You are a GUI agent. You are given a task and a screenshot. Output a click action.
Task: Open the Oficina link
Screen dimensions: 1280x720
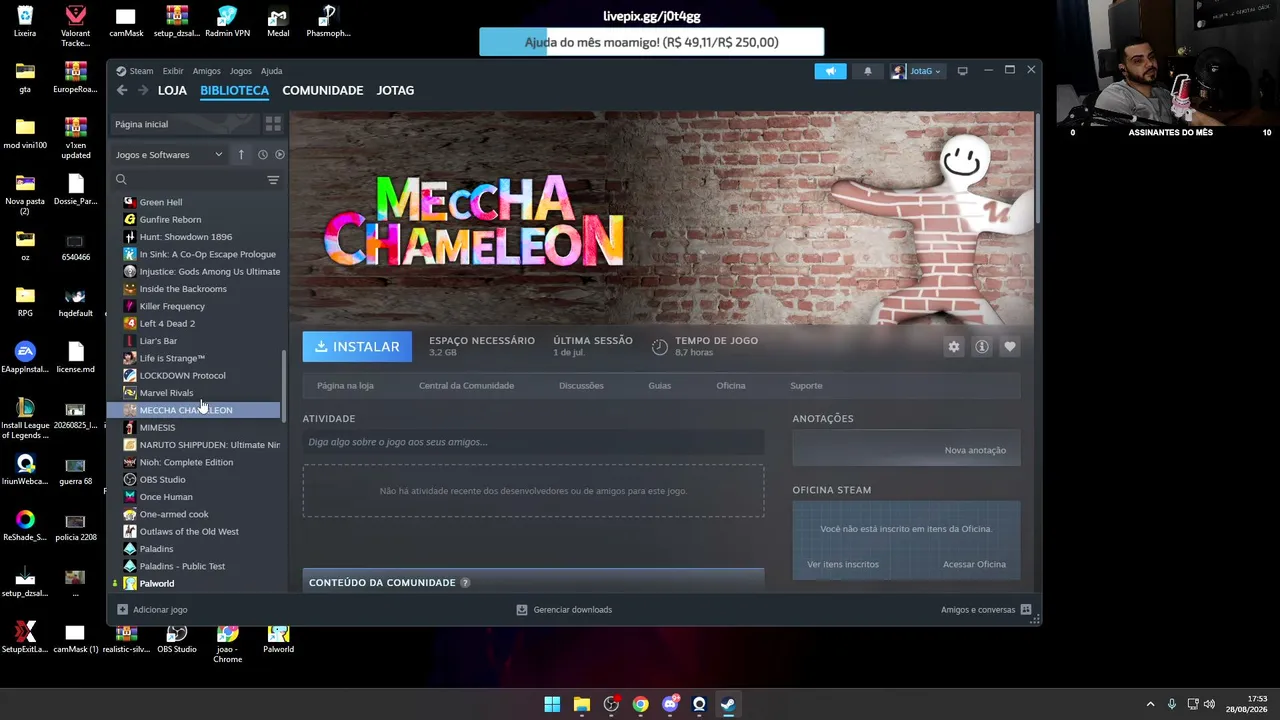coord(730,386)
